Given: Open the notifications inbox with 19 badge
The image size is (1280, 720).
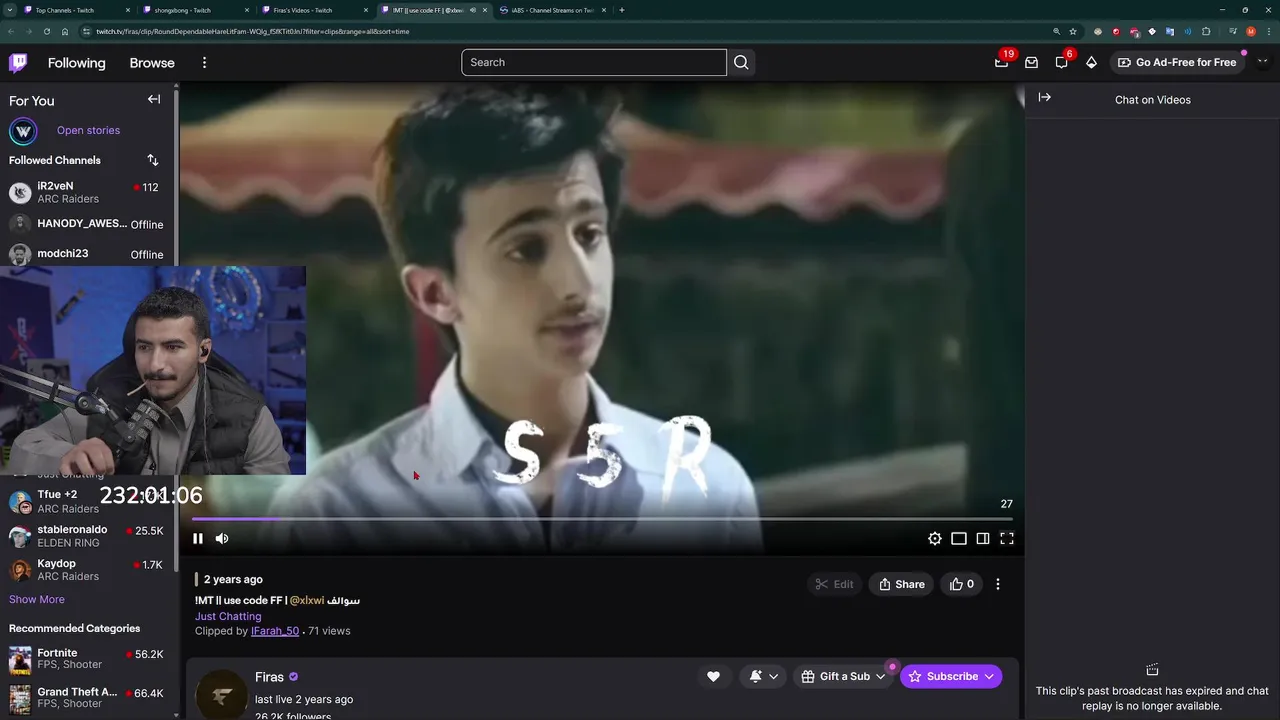Looking at the screenshot, I should (1001, 62).
